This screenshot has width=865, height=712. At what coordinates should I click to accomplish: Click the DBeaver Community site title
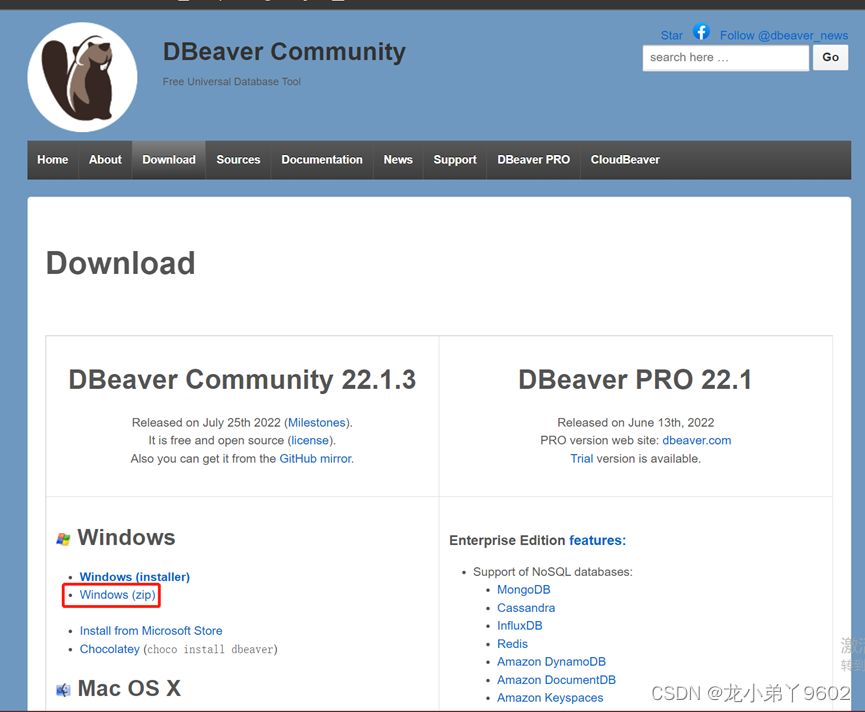point(284,52)
